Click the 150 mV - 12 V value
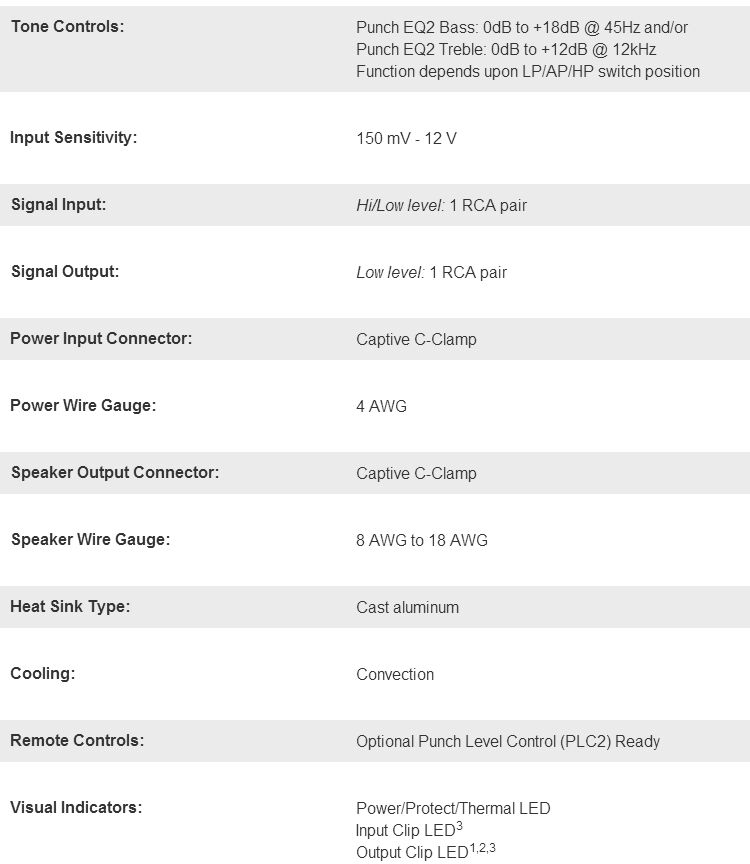750x864 pixels. pos(406,138)
